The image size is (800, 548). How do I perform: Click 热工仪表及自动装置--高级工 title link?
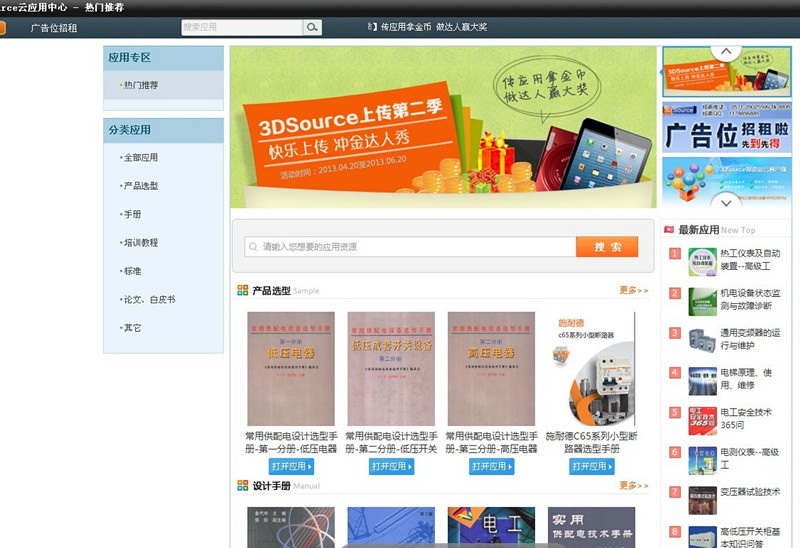pyautogui.click(x=750, y=260)
